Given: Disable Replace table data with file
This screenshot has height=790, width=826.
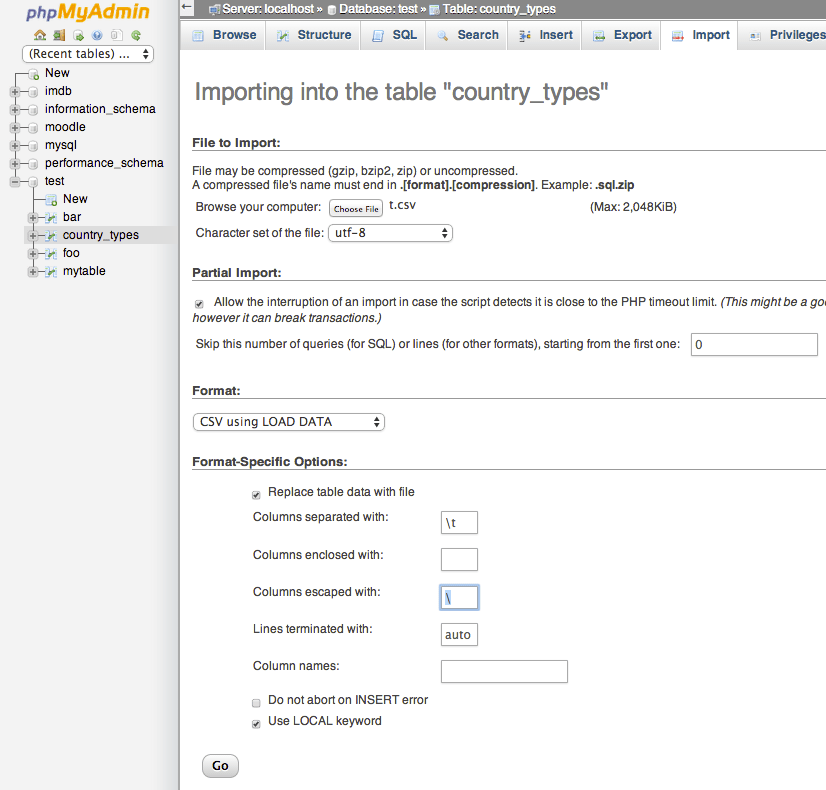Looking at the screenshot, I should (x=255, y=493).
